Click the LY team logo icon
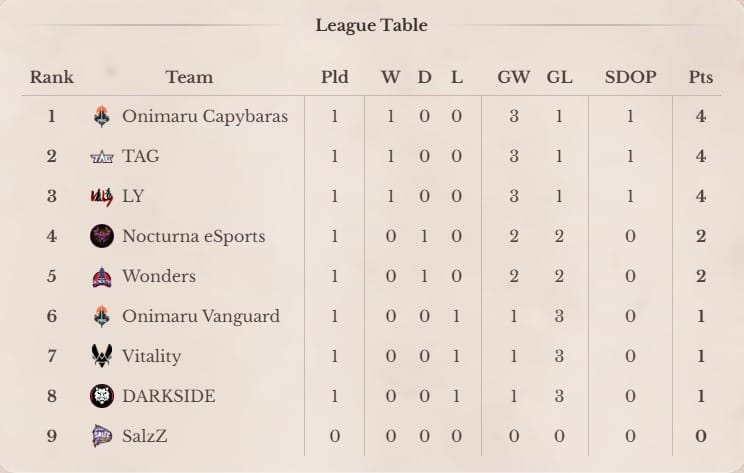The height and width of the screenshot is (473, 744). click(x=102, y=196)
